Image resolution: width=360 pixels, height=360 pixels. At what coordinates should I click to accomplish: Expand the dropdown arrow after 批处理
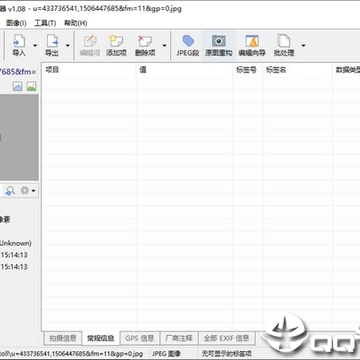[x=303, y=46]
